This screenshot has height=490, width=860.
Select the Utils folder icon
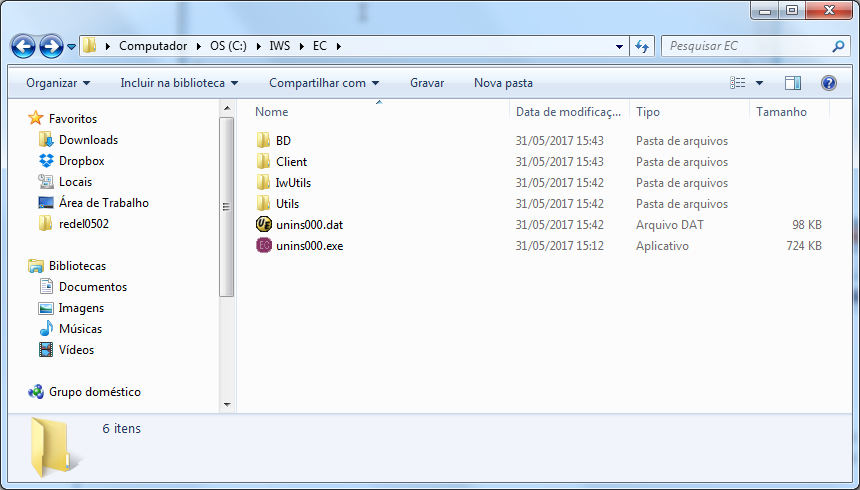[x=264, y=204]
